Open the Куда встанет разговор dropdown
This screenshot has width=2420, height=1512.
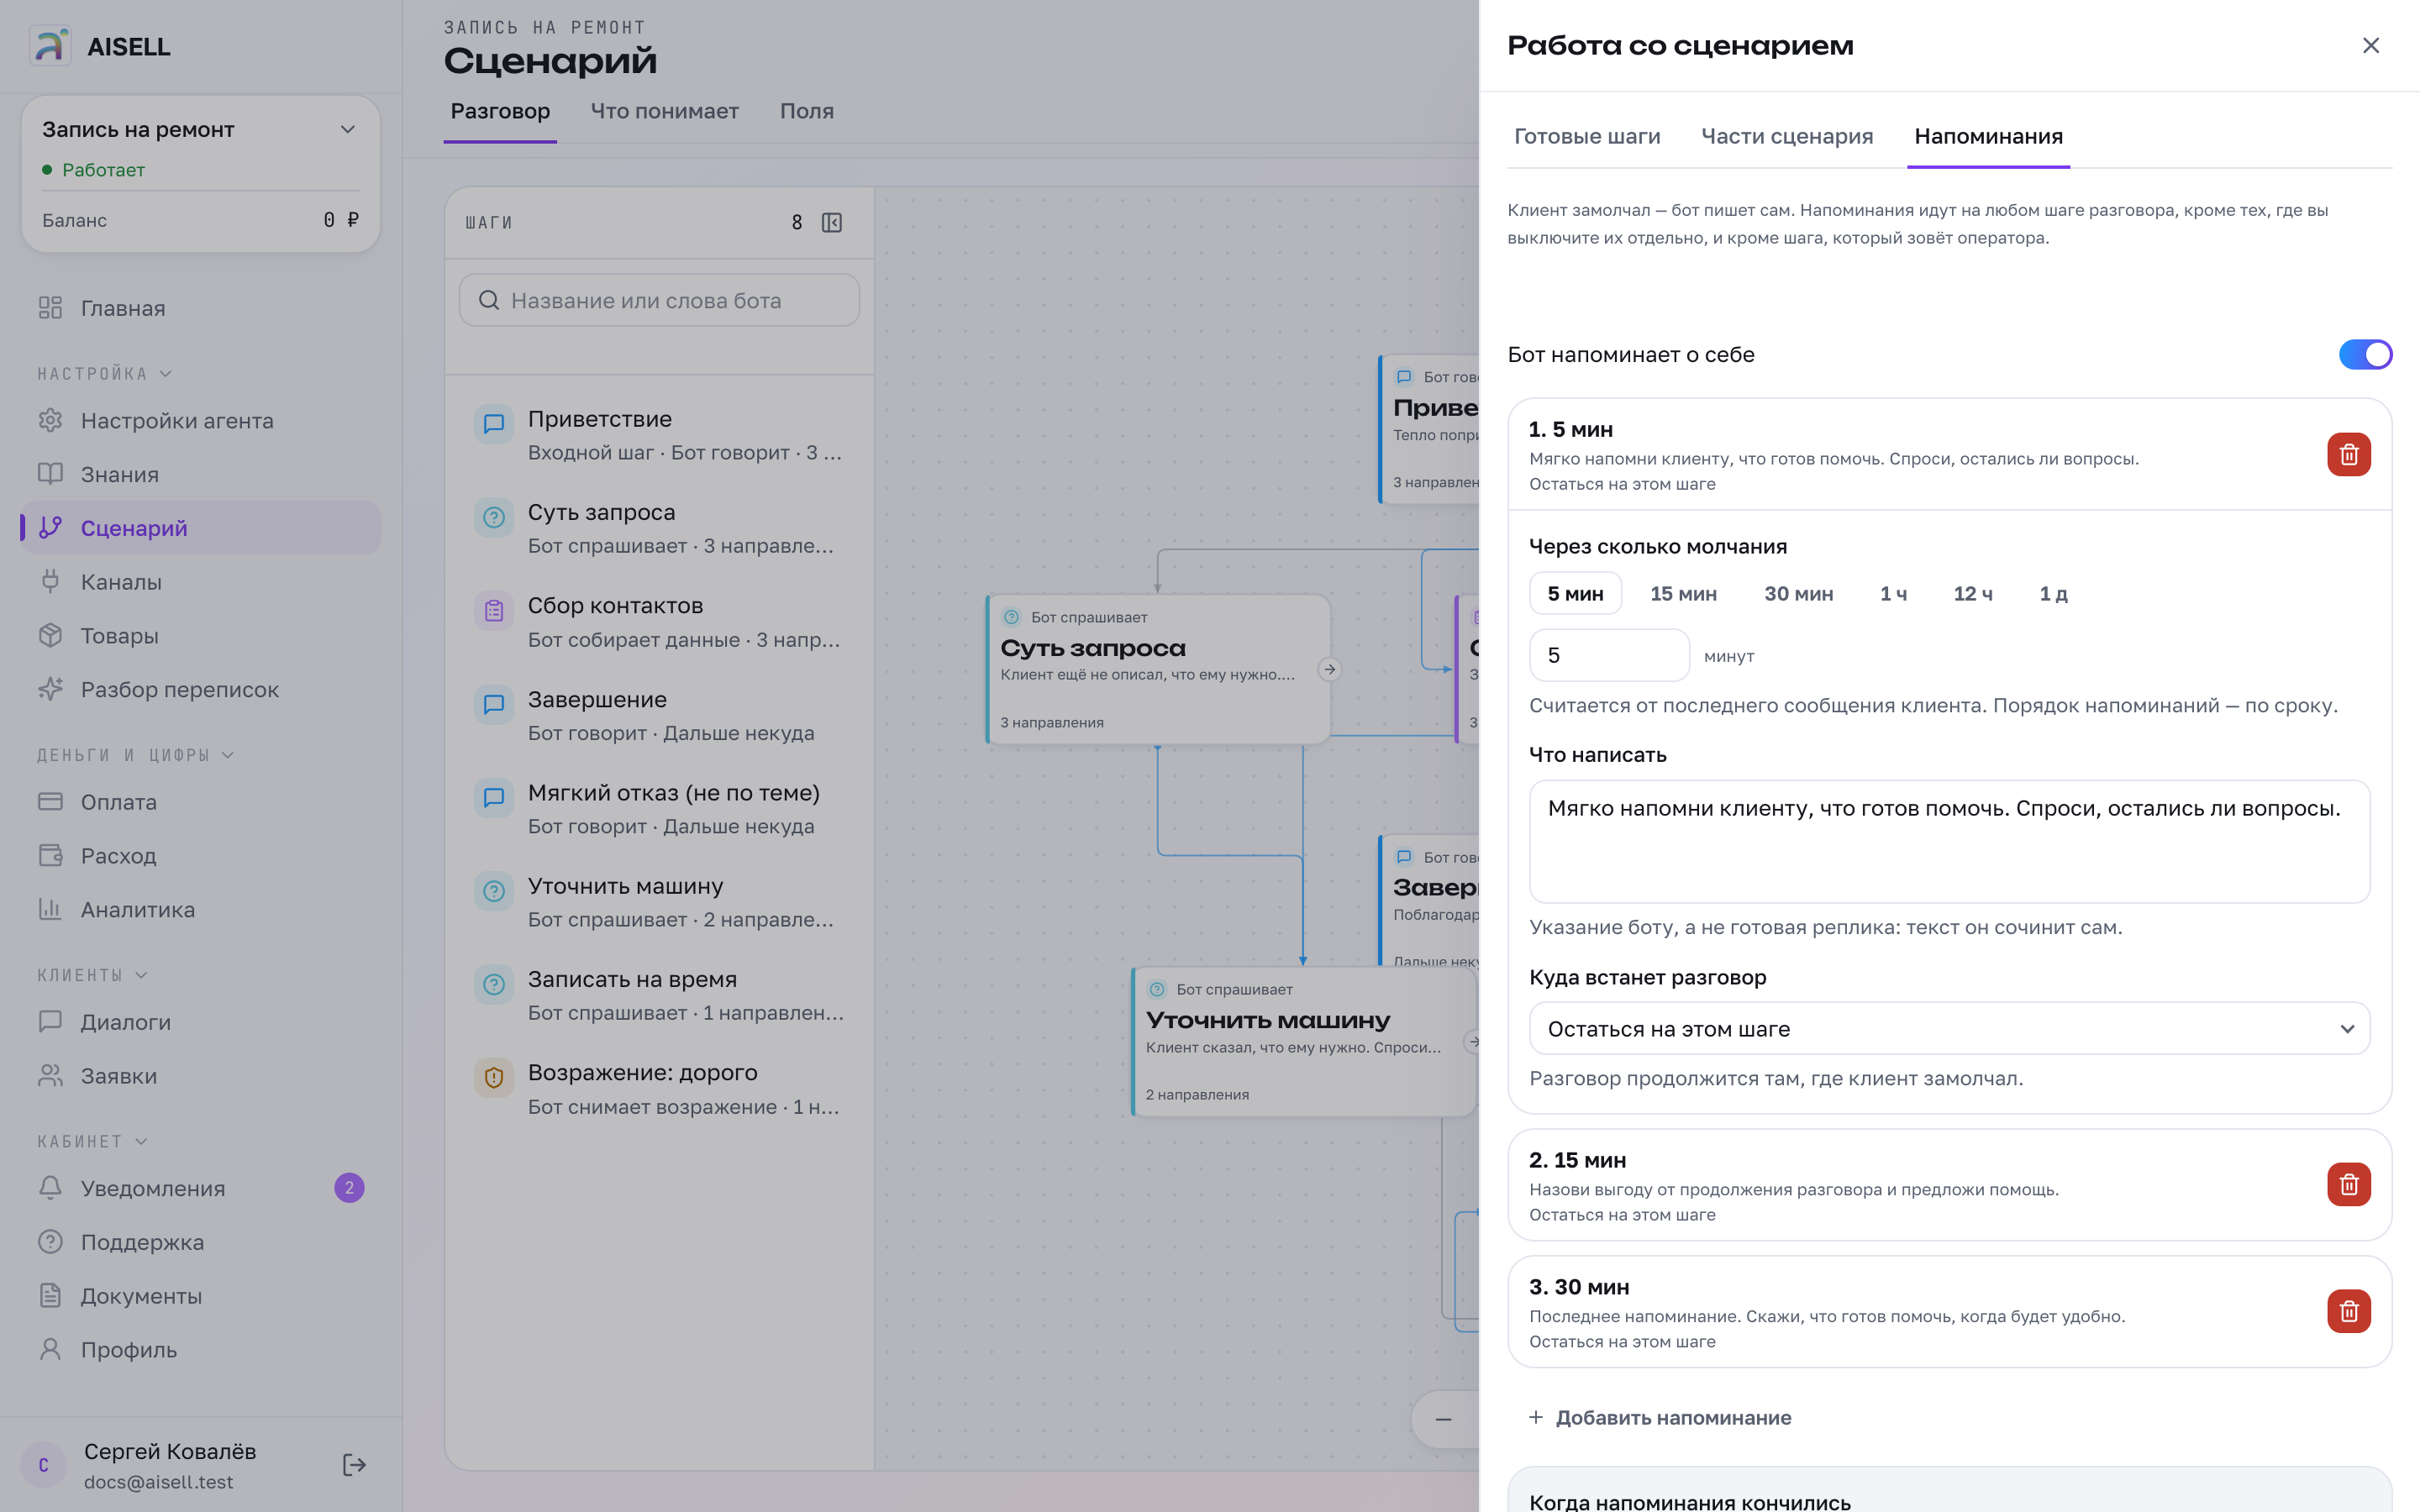click(x=1949, y=1028)
